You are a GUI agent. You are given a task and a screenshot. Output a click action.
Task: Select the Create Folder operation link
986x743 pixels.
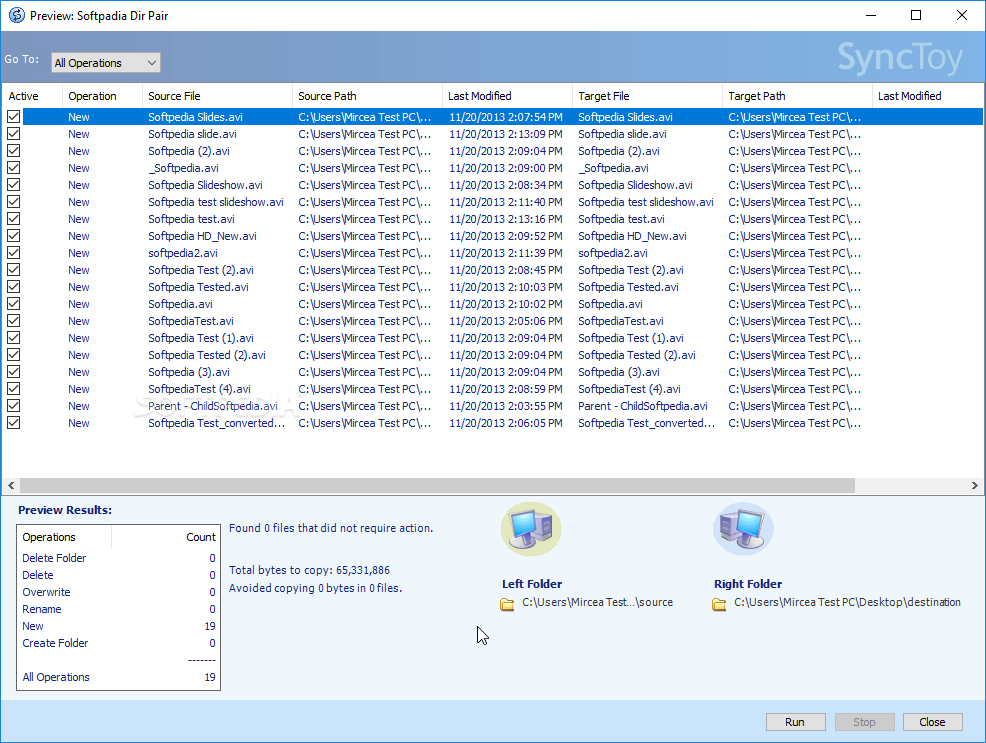click(x=55, y=643)
